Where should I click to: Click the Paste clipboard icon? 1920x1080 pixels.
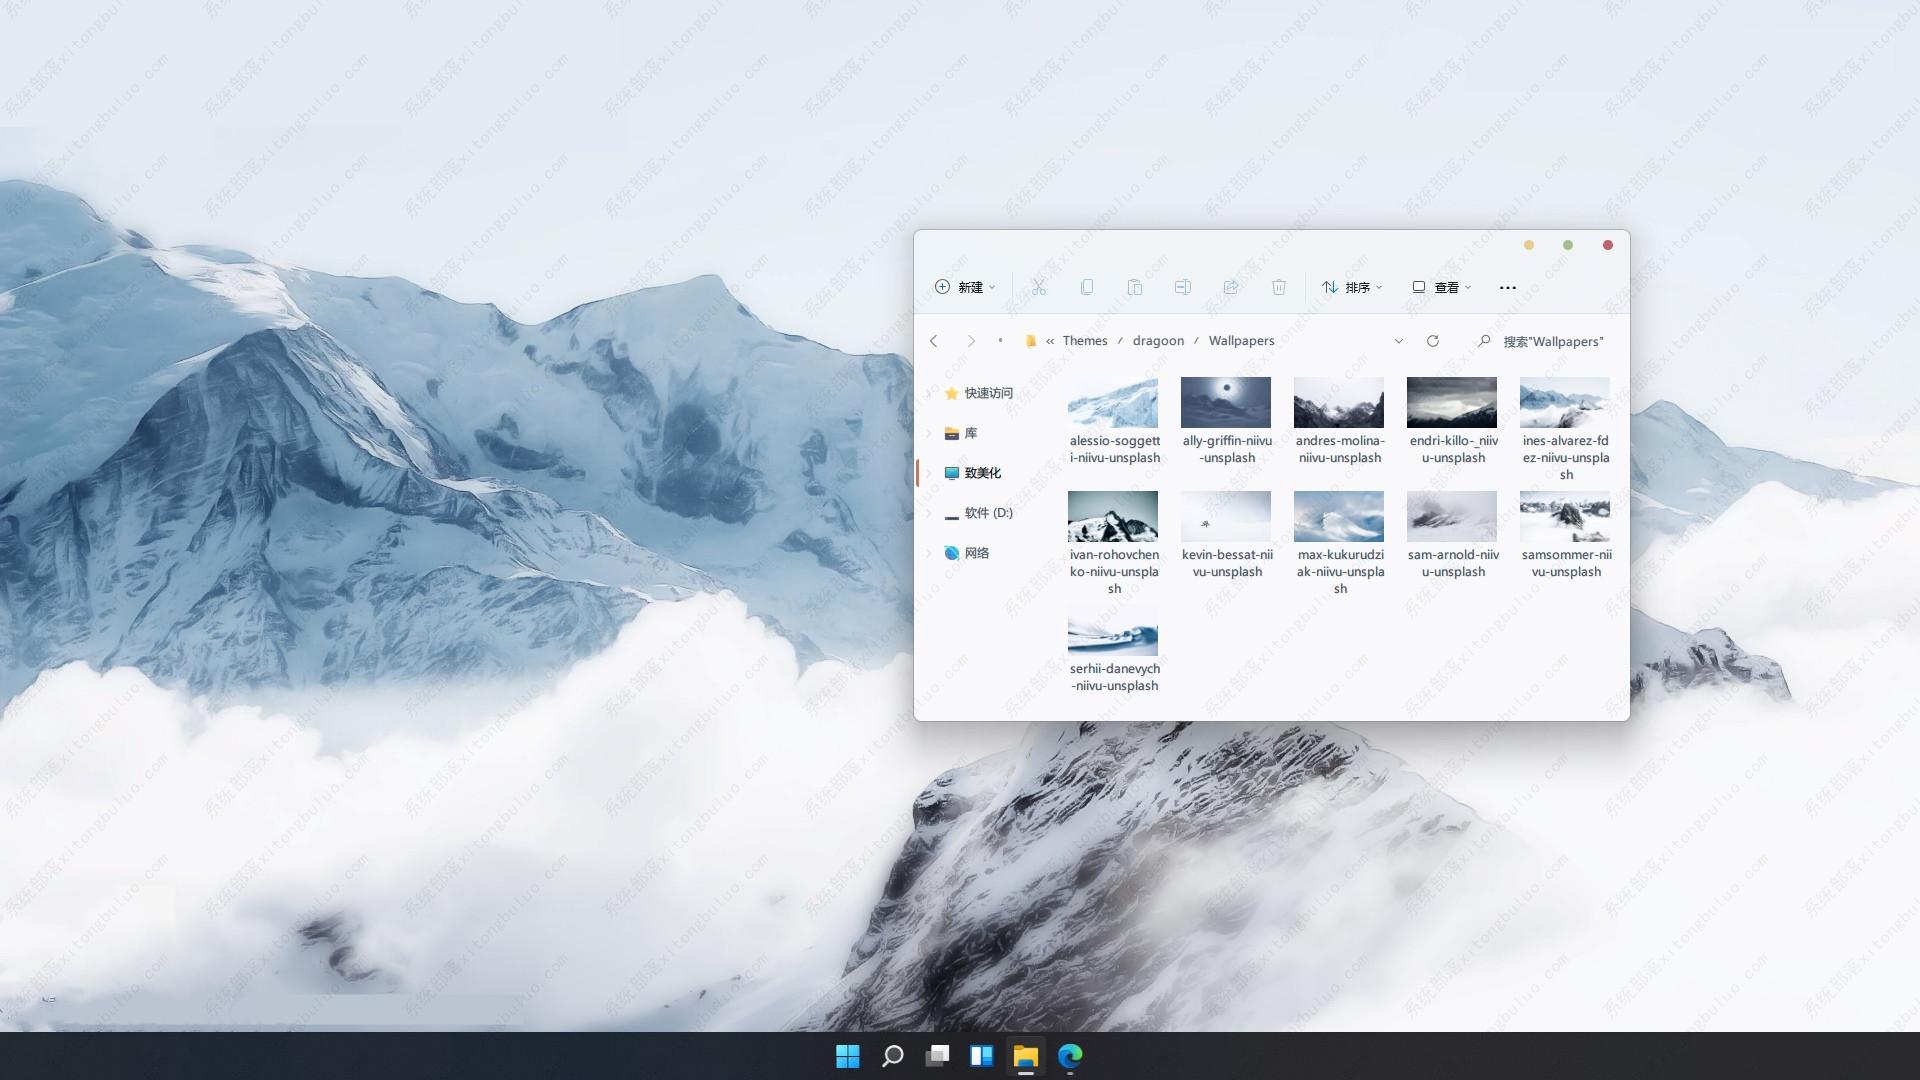(1135, 287)
